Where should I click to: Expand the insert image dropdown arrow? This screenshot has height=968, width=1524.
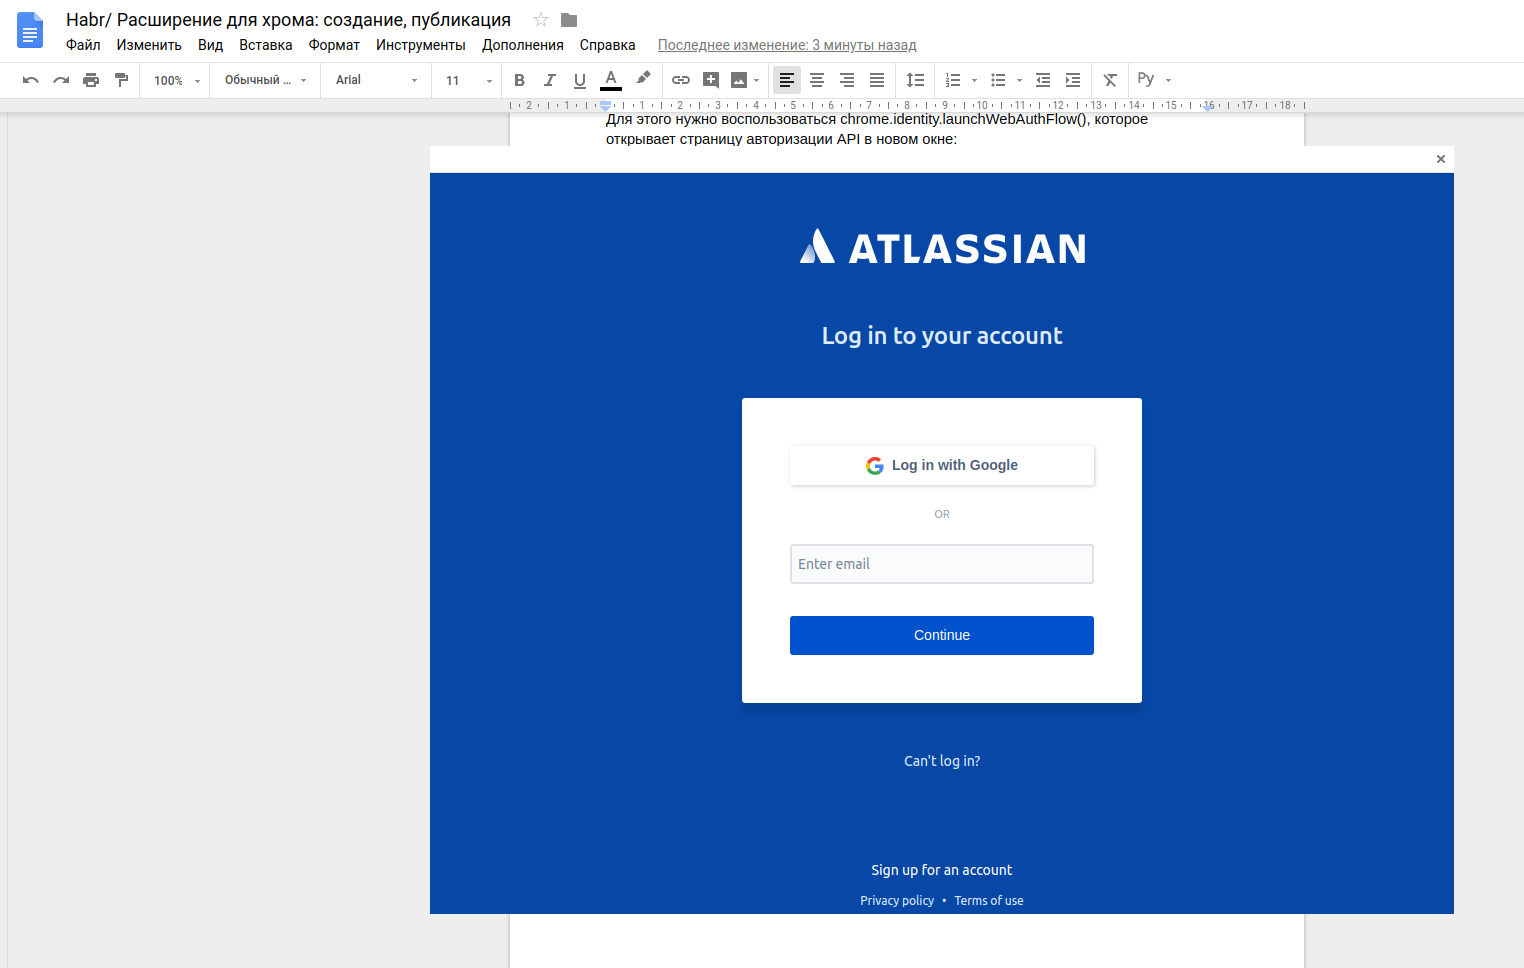[x=757, y=80]
